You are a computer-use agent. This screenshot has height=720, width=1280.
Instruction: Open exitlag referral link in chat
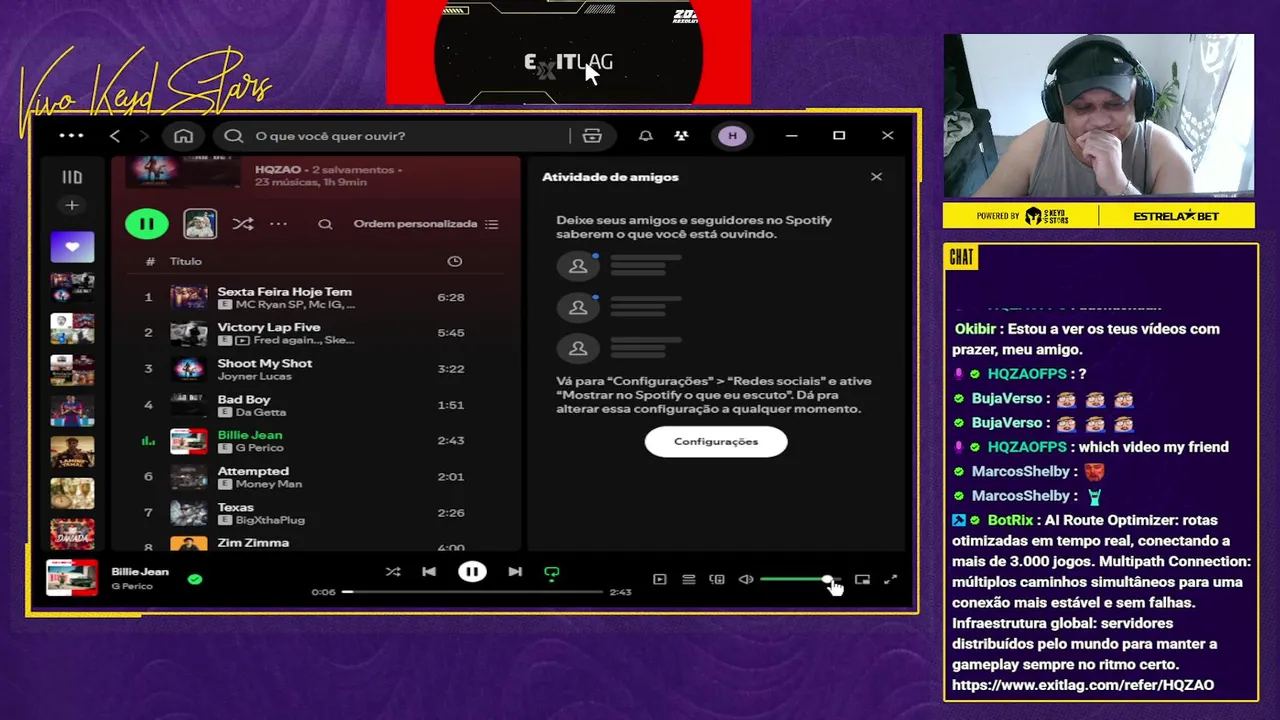[x=1083, y=685]
